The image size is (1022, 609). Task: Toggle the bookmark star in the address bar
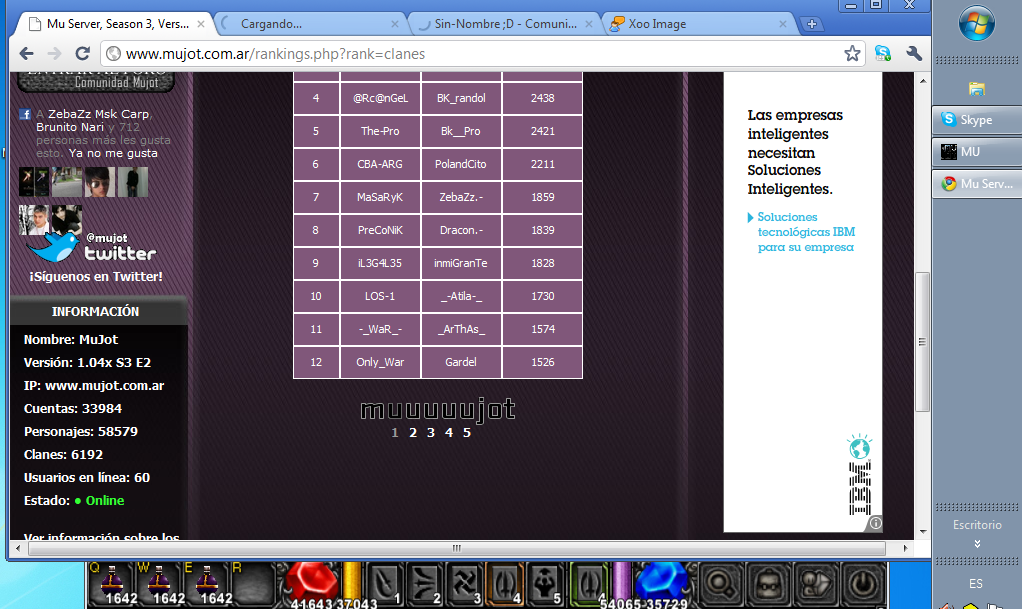[851, 54]
